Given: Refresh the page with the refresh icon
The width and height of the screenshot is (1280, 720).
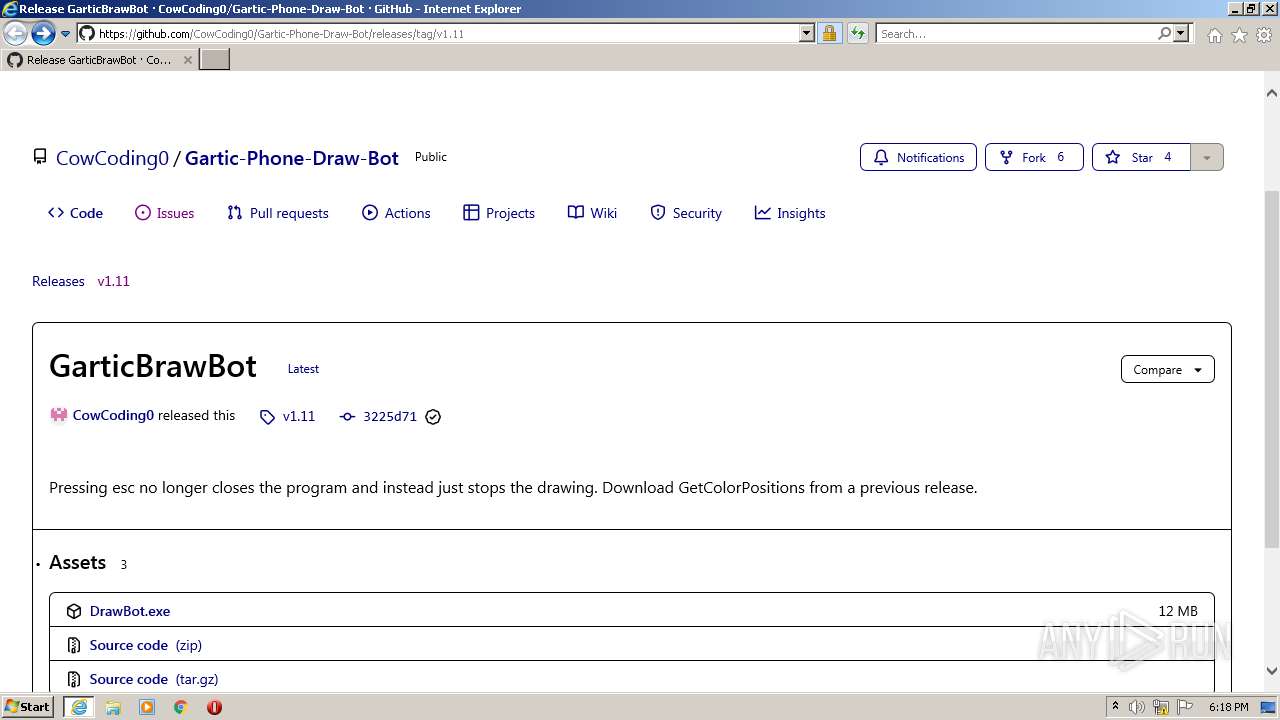Looking at the screenshot, I should pyautogui.click(x=858, y=33).
